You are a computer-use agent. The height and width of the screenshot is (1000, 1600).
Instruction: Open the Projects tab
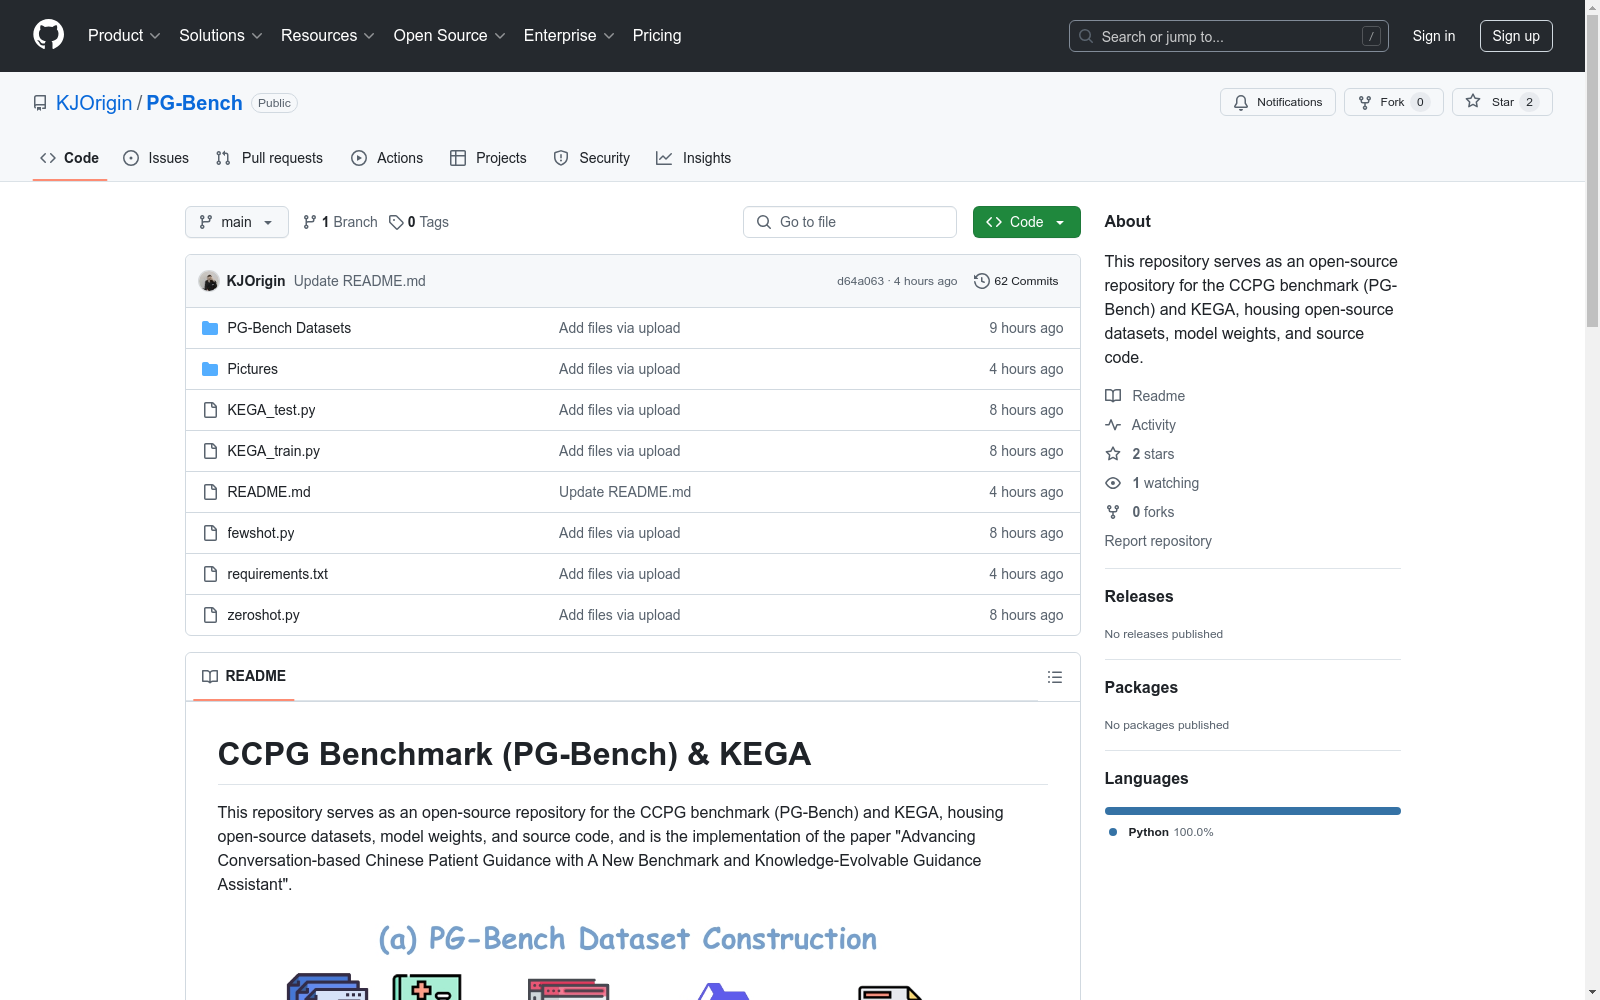coord(488,158)
